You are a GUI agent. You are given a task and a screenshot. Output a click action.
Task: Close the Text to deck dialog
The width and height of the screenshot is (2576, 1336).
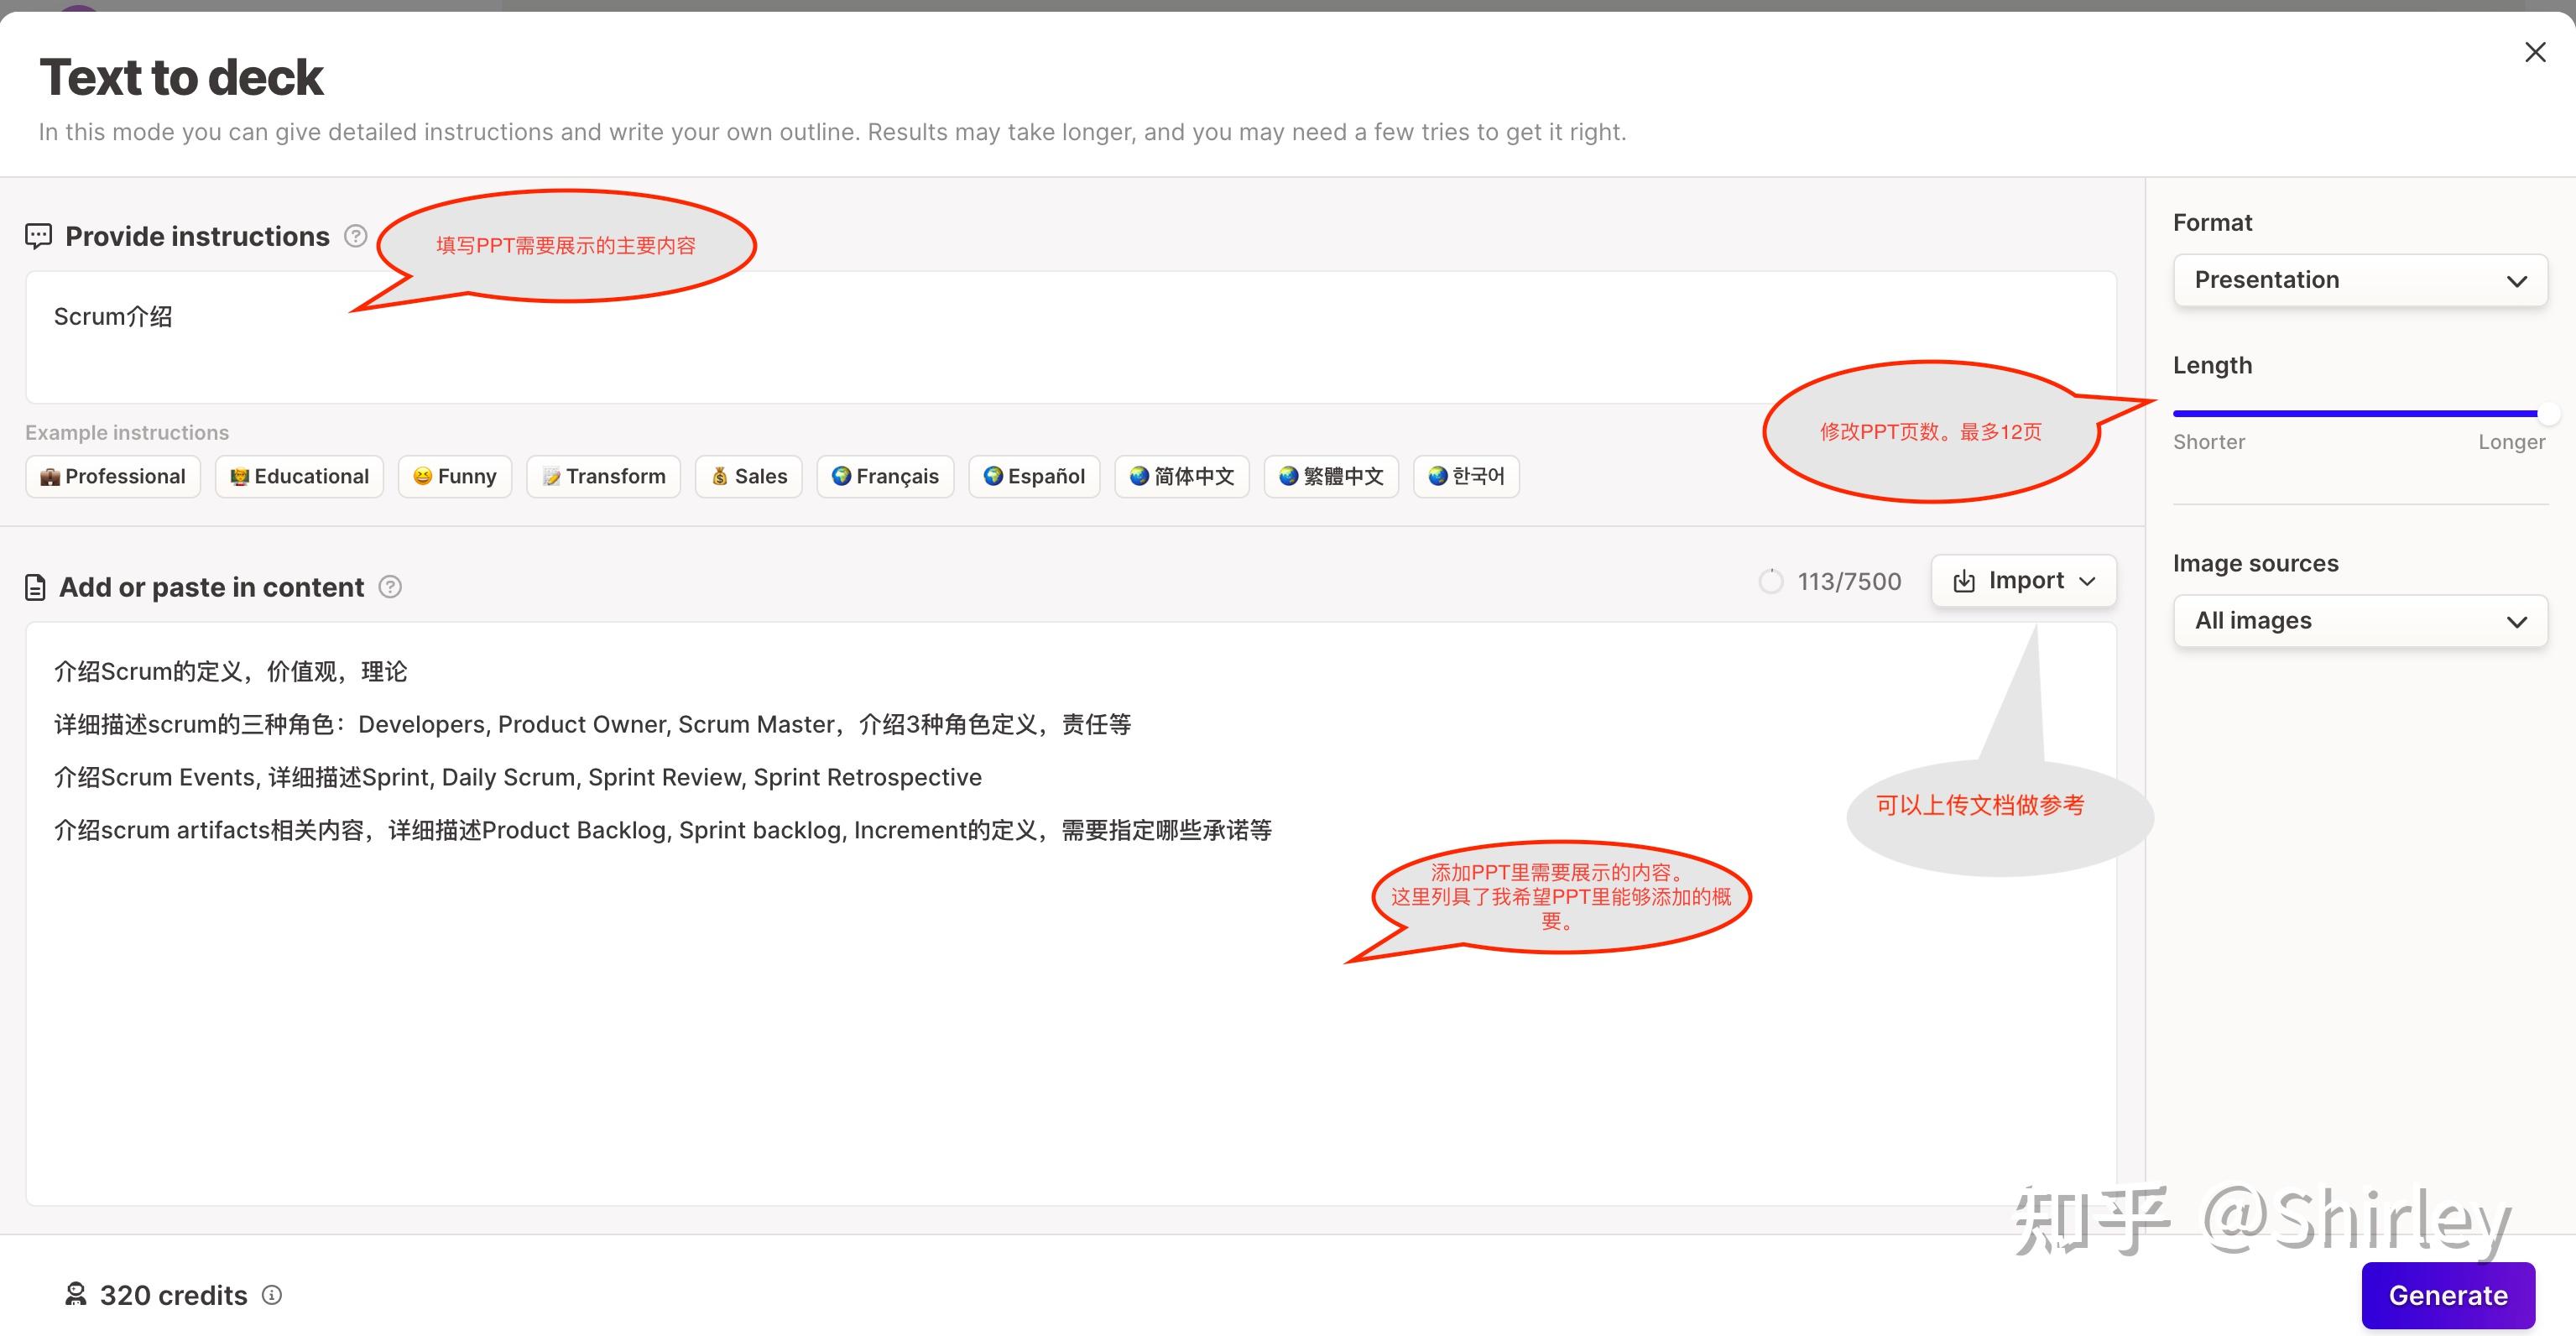[x=2535, y=52]
